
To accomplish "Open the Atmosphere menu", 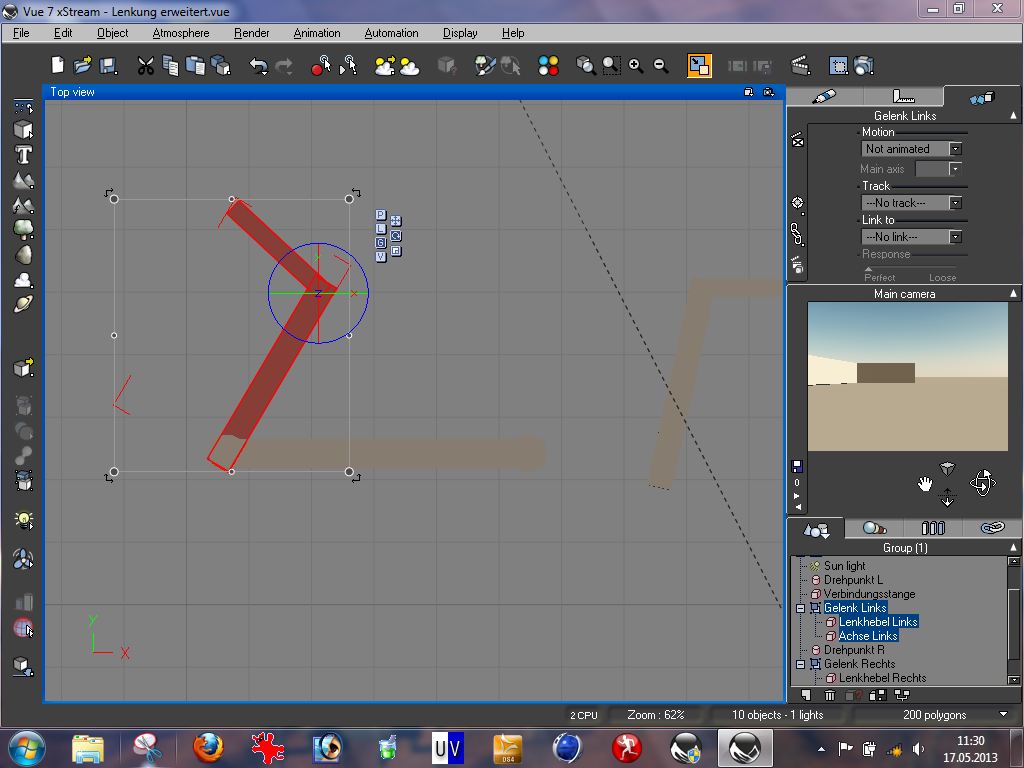I will [181, 33].
